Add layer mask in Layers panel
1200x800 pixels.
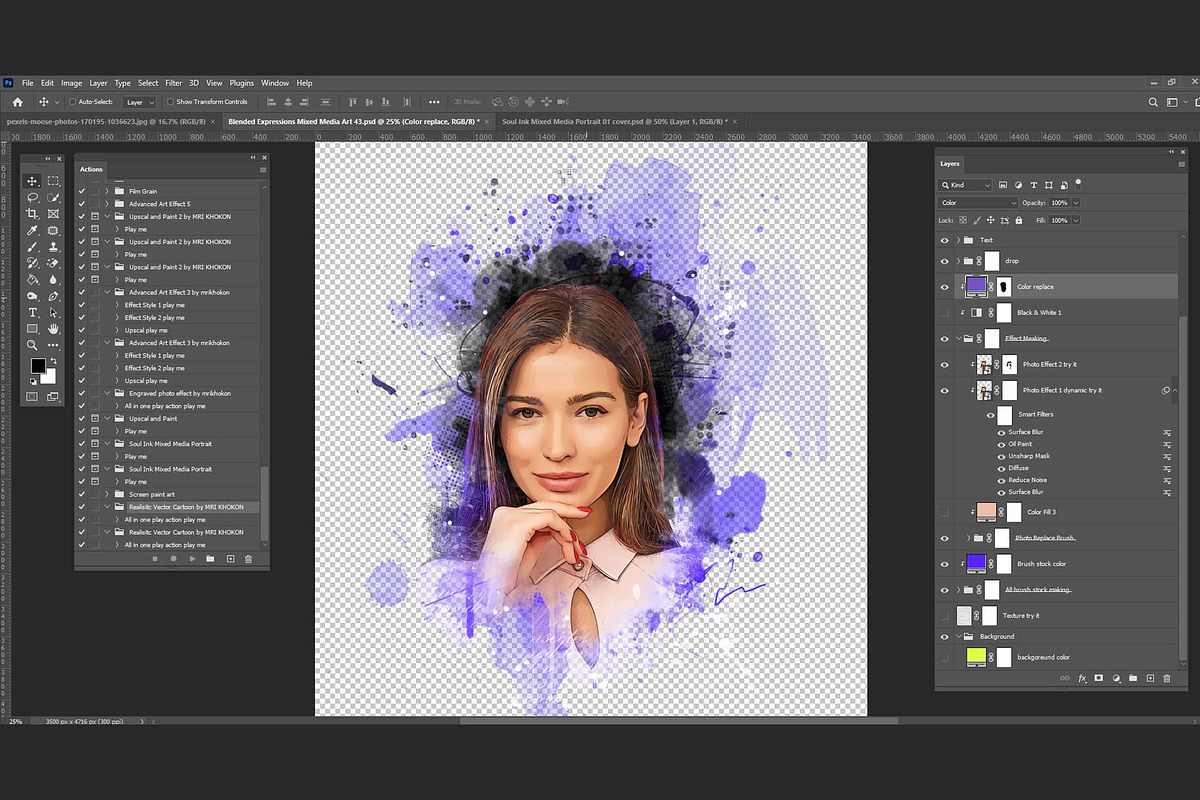tap(1098, 678)
